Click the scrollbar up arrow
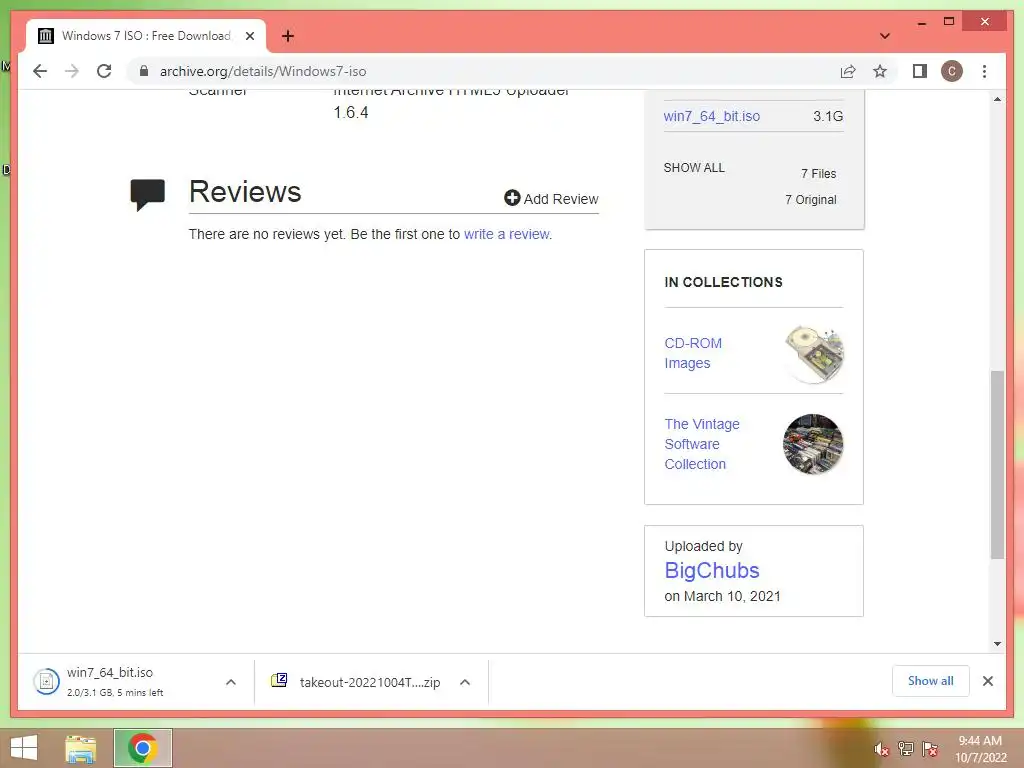The image size is (1024, 768). (x=997, y=99)
